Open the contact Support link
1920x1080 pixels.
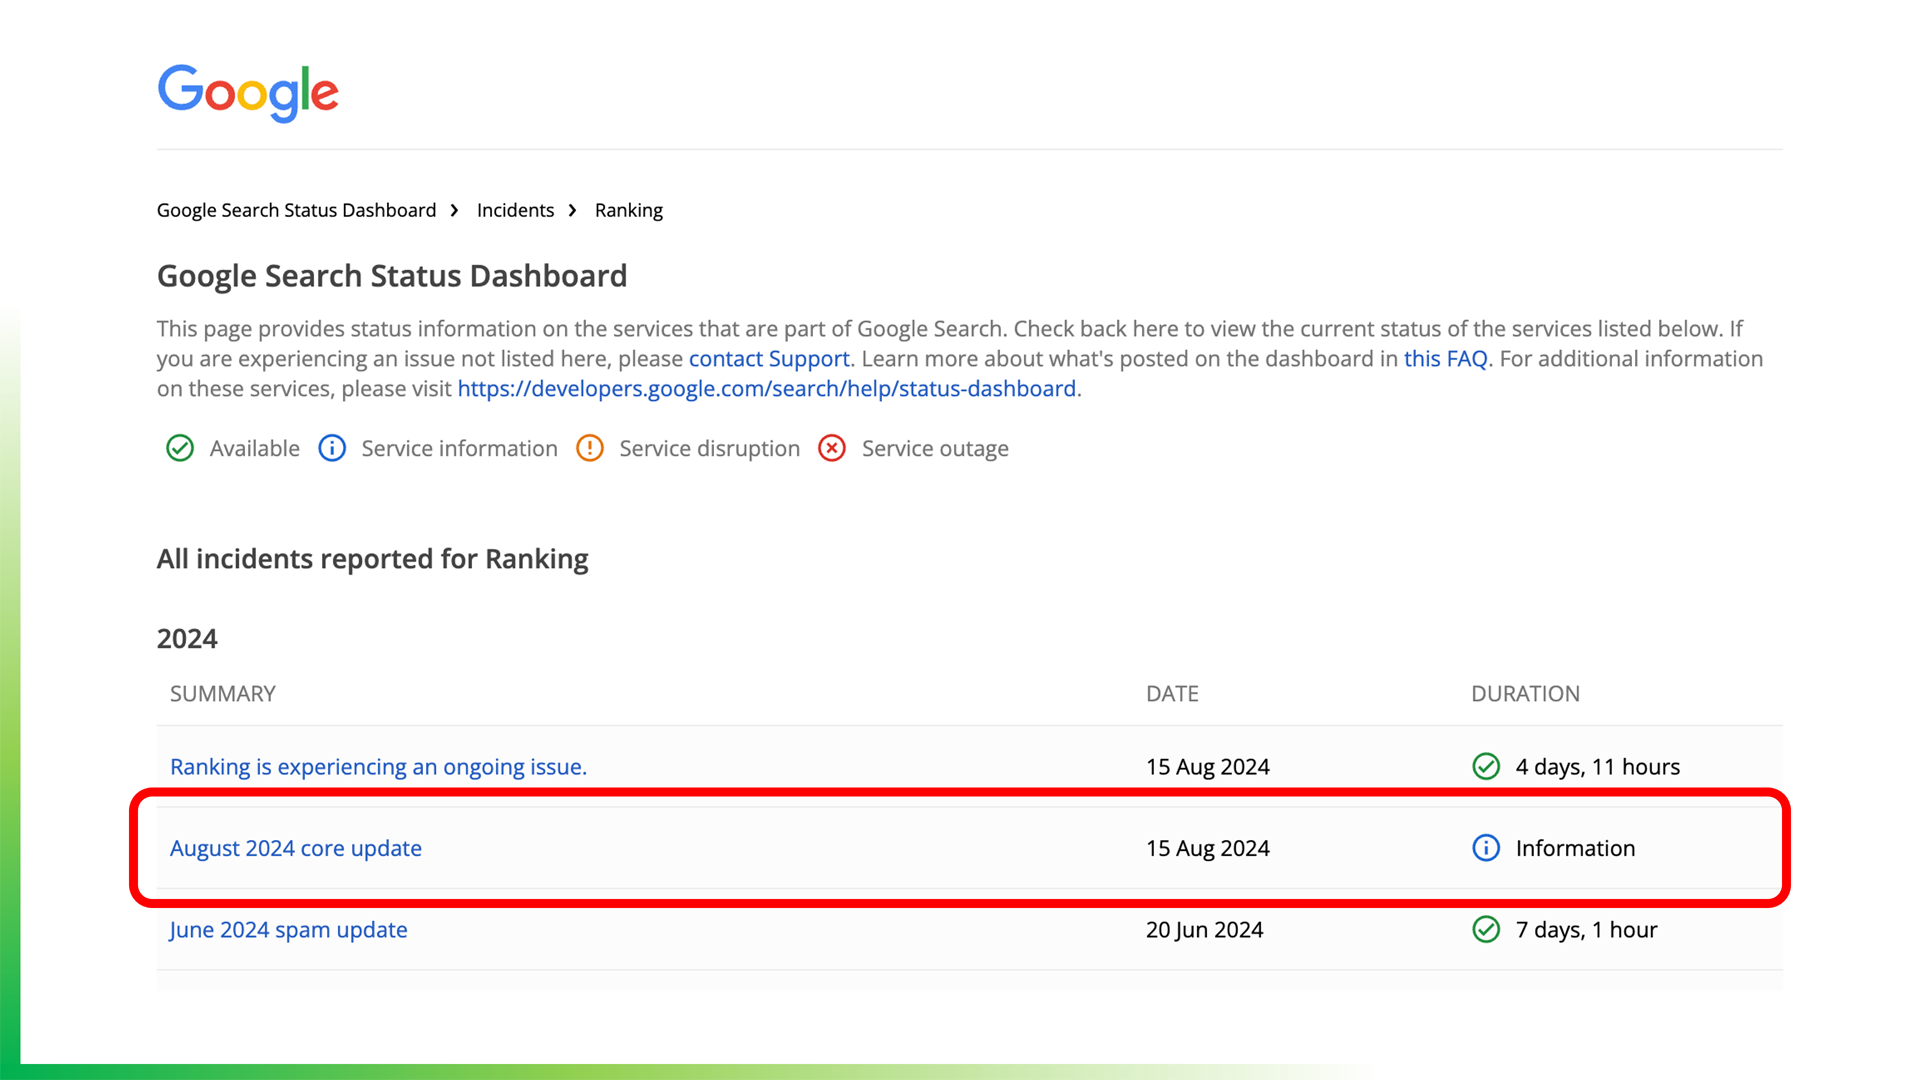pyautogui.click(x=768, y=359)
